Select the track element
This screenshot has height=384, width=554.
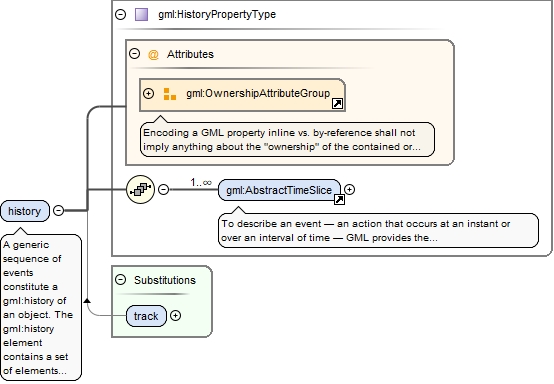coord(146,316)
